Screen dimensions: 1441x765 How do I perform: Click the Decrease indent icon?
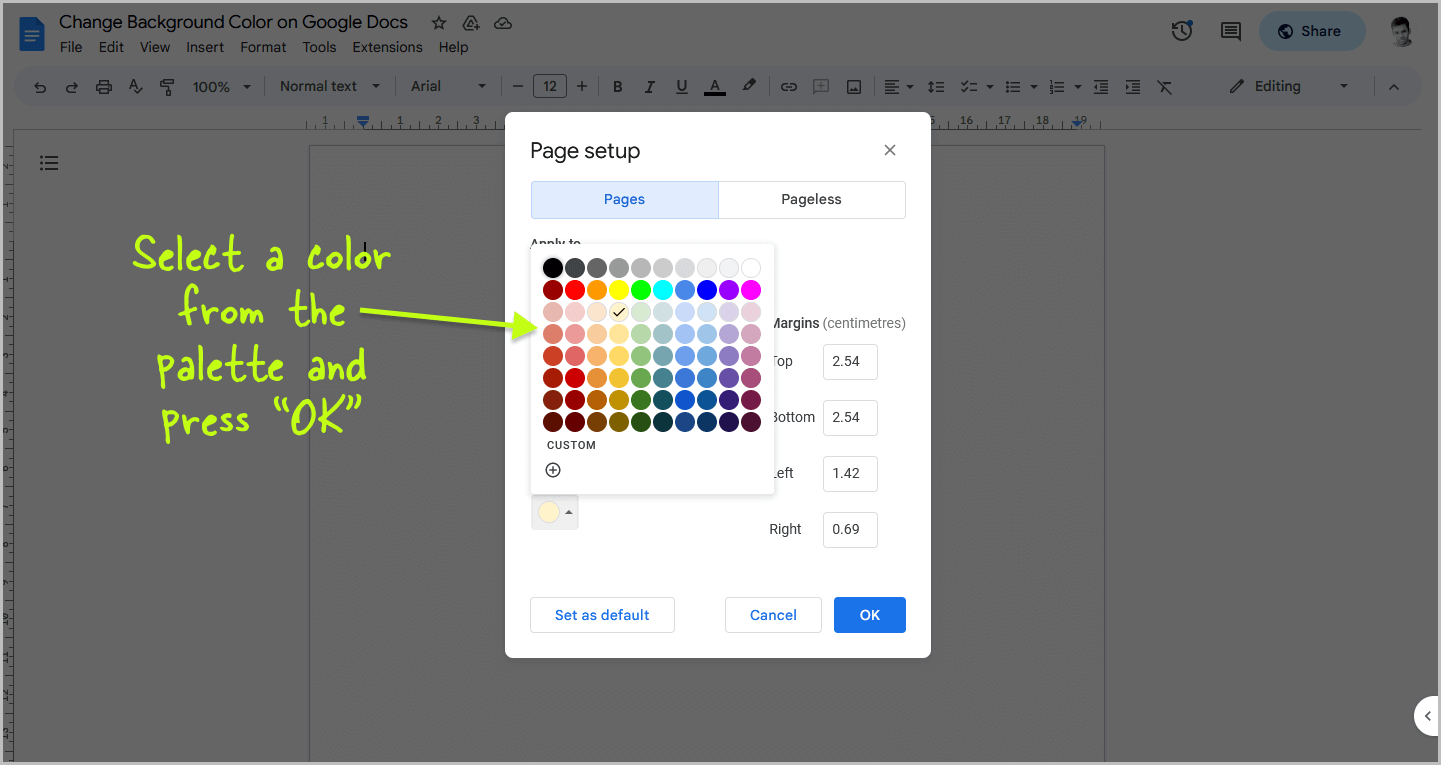click(1101, 87)
